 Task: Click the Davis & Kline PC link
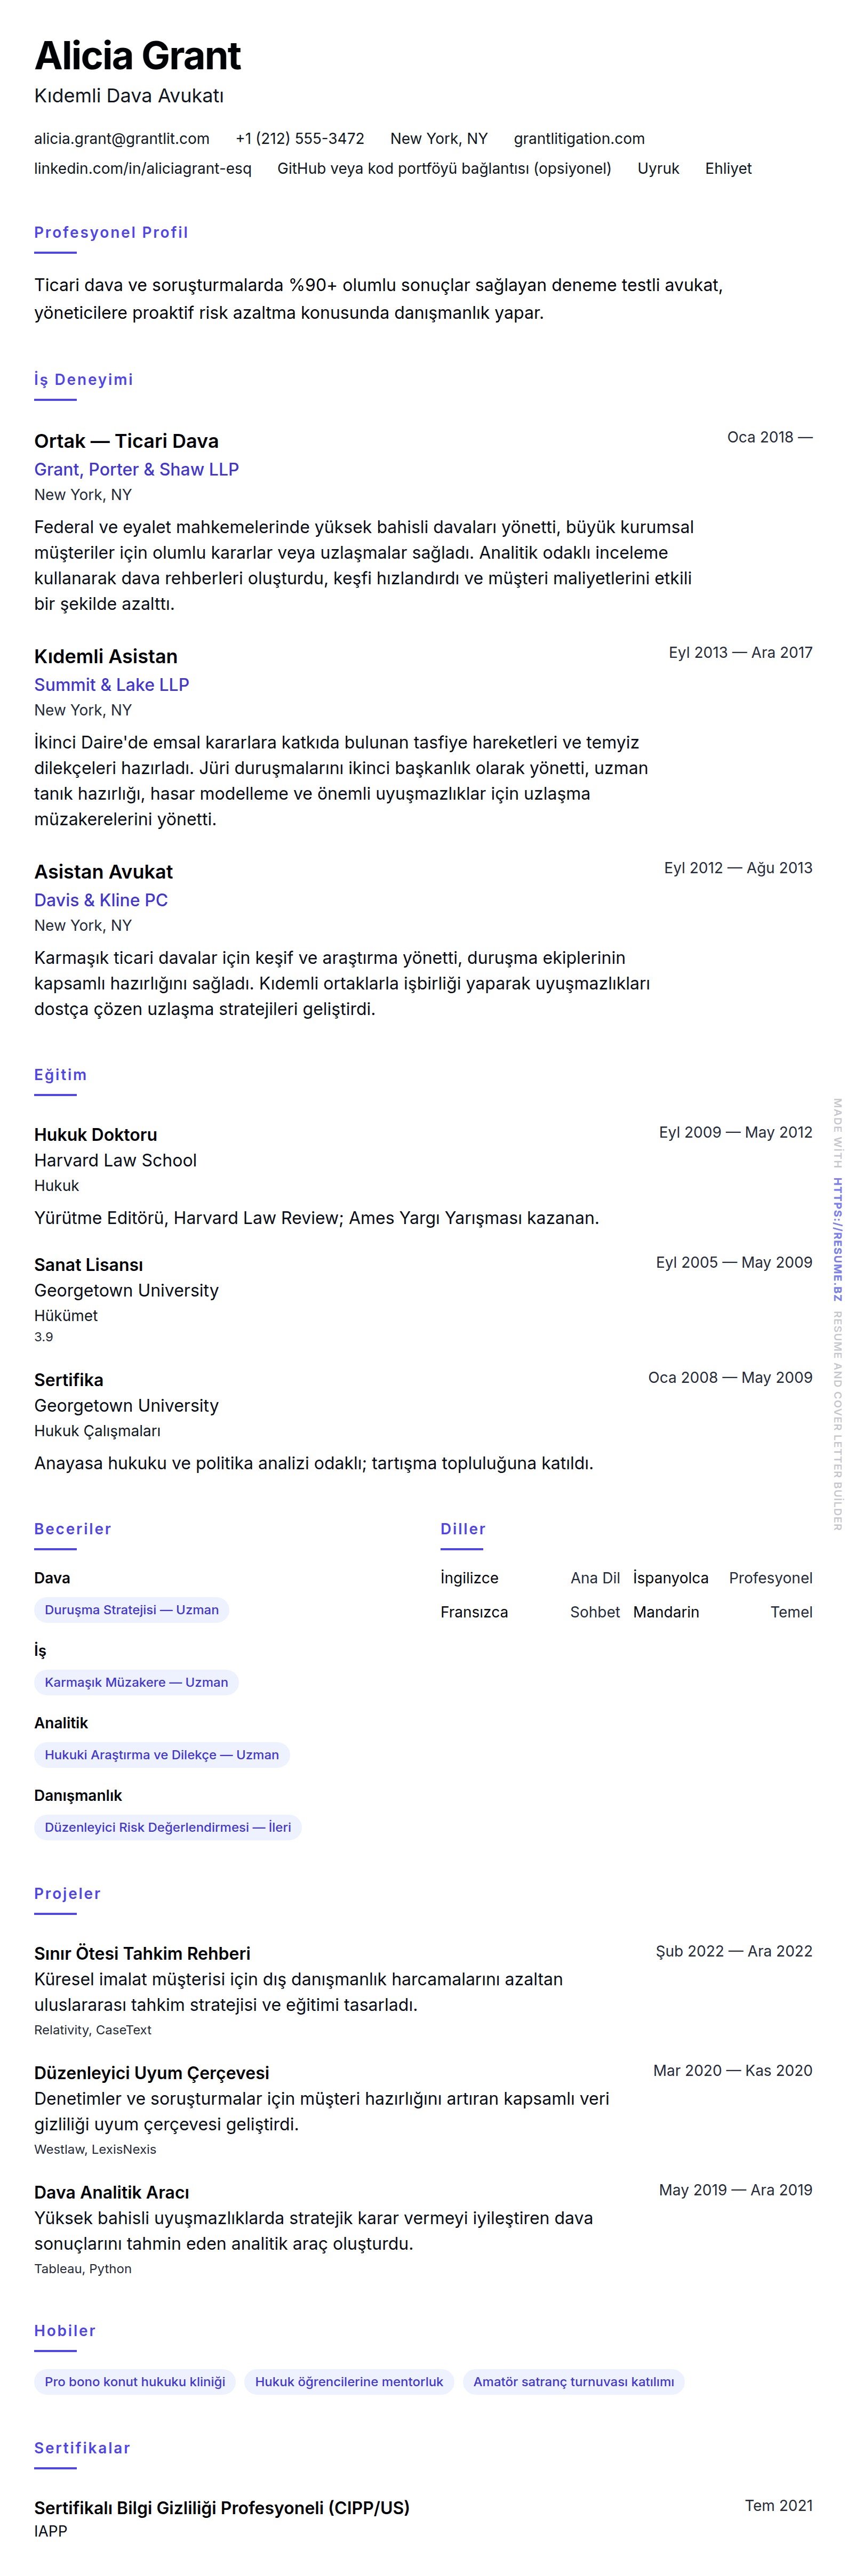(100, 900)
